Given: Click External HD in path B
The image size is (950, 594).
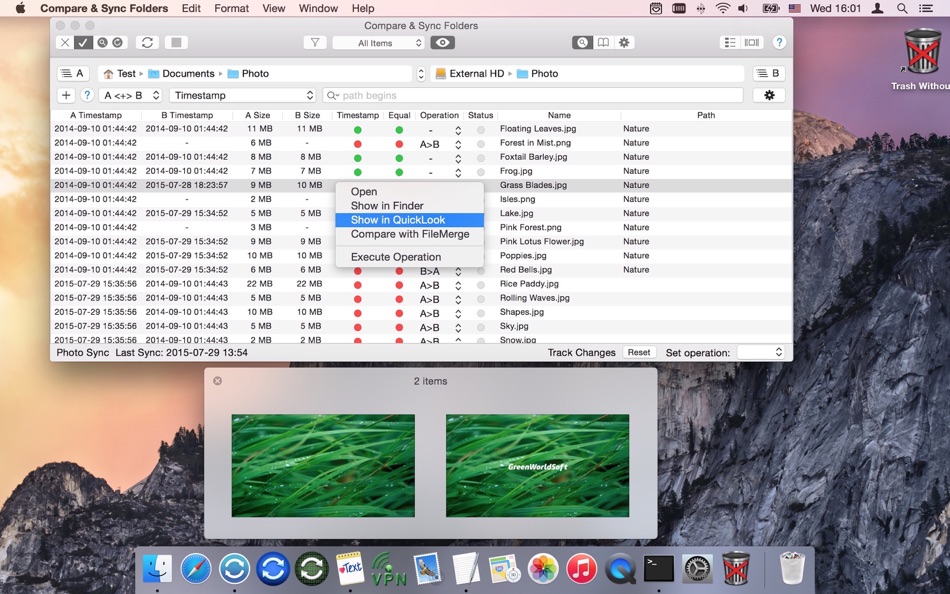Looking at the screenshot, I should click(470, 73).
